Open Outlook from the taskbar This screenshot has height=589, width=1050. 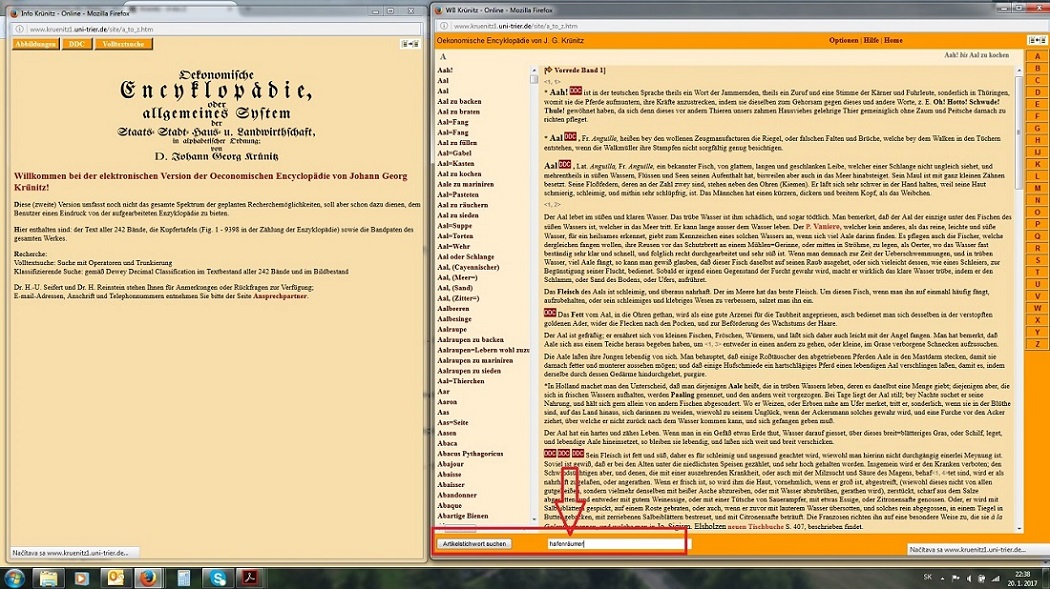(116, 578)
